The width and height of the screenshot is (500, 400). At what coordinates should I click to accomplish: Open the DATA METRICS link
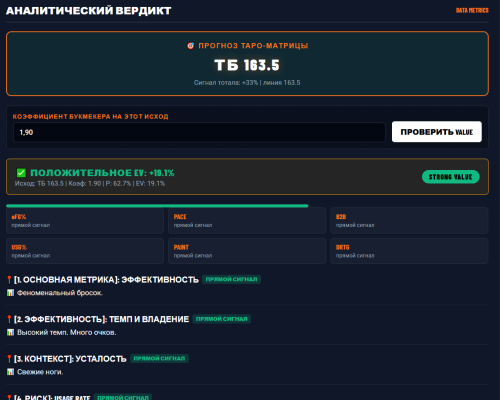pyautogui.click(x=472, y=11)
